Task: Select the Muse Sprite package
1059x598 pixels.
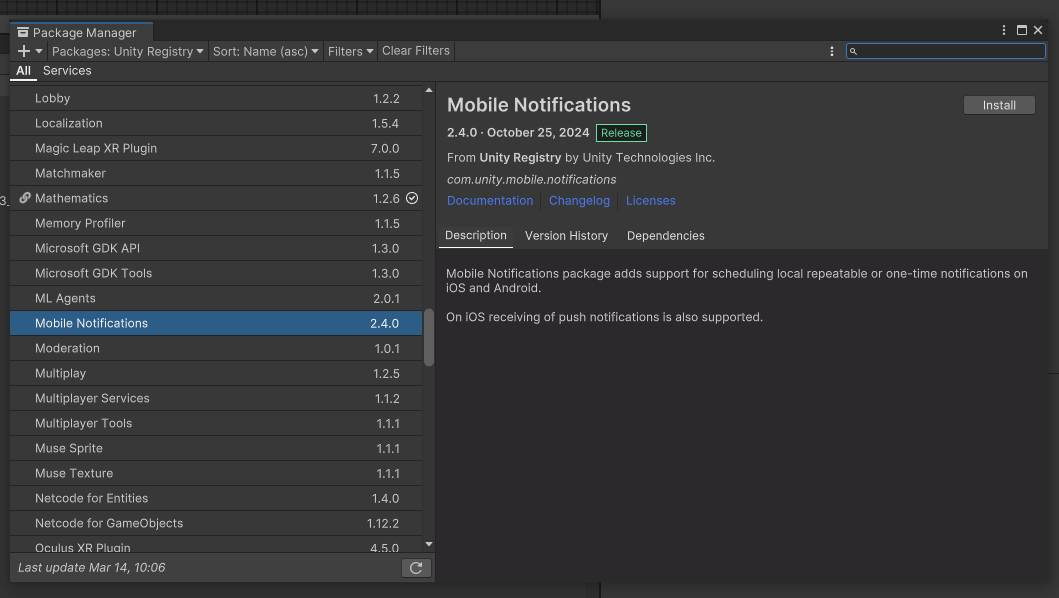Action: point(216,449)
